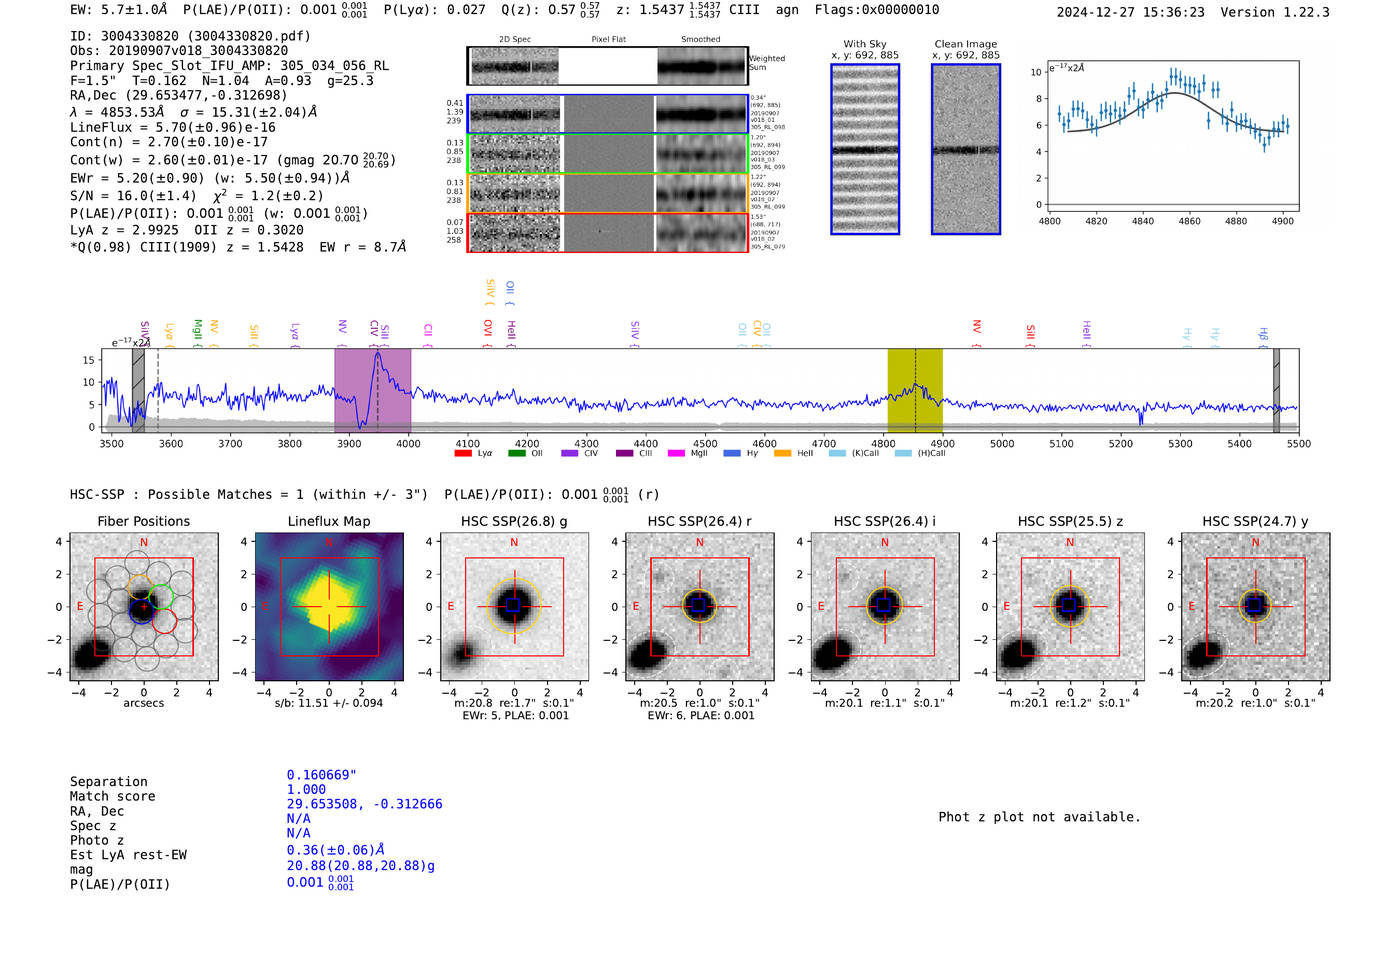Click the Obs: 20190907v018_3004330820 line
Viewport: 1400px width, 953px height.
179,50
